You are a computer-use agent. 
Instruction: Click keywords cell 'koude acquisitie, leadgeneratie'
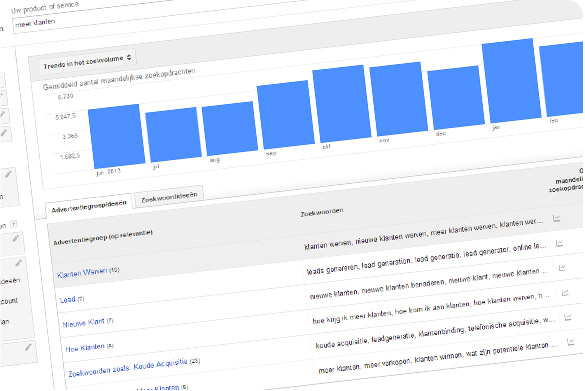(435, 333)
